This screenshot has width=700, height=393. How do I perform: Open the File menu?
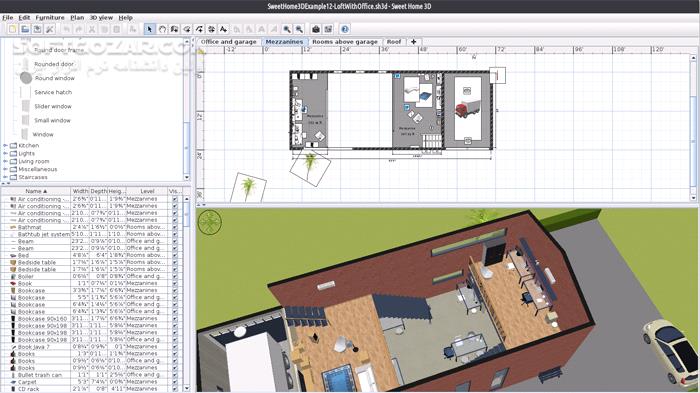[x=8, y=17]
